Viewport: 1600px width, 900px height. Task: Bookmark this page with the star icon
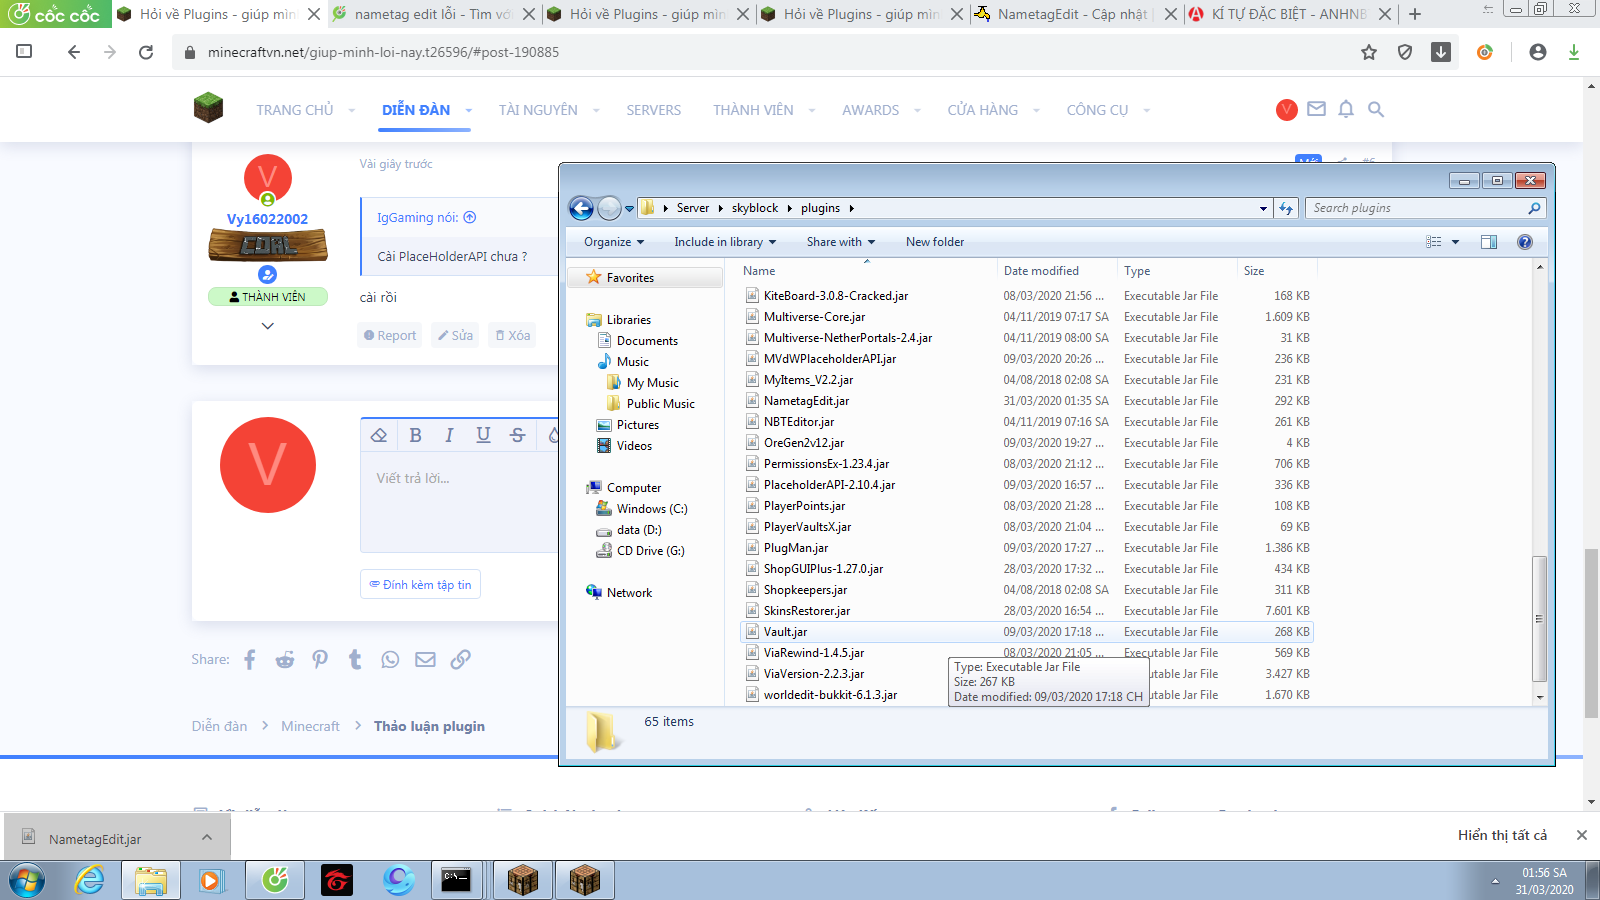[1369, 52]
